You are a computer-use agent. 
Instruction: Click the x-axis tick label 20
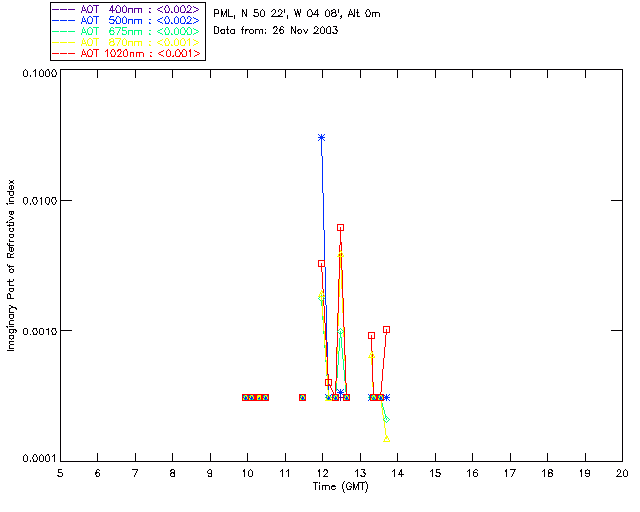(622, 473)
